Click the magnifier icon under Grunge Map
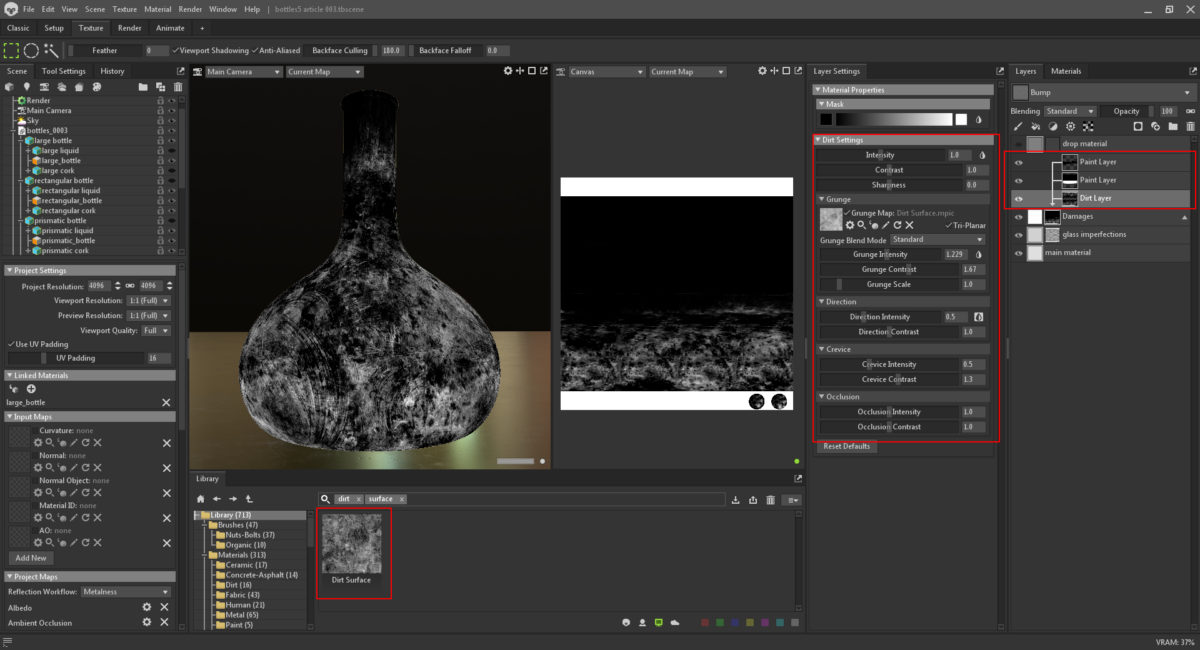This screenshot has height=650, width=1200. 861,225
